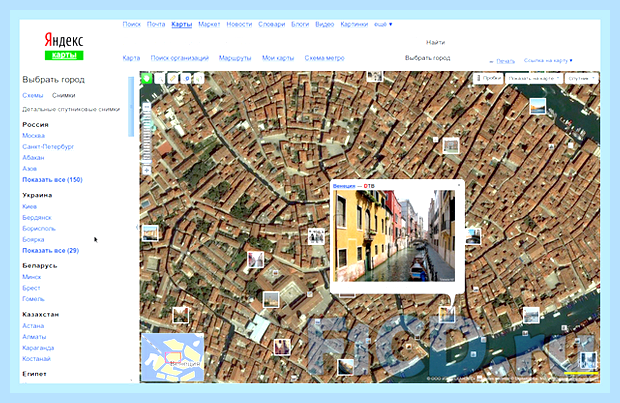Viewport: 620px width, 403px height.
Task: Select the blue-dot placemark tool
Action: click(x=186, y=79)
